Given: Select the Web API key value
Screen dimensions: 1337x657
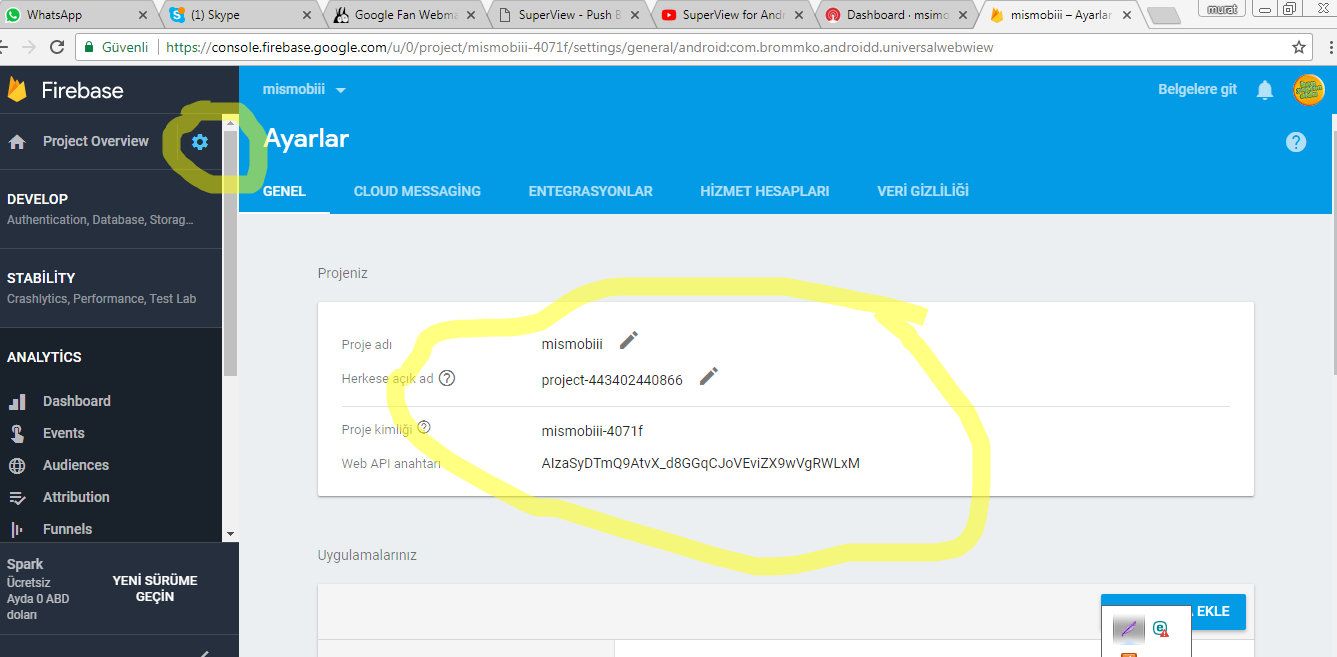Looking at the screenshot, I should tap(701, 463).
